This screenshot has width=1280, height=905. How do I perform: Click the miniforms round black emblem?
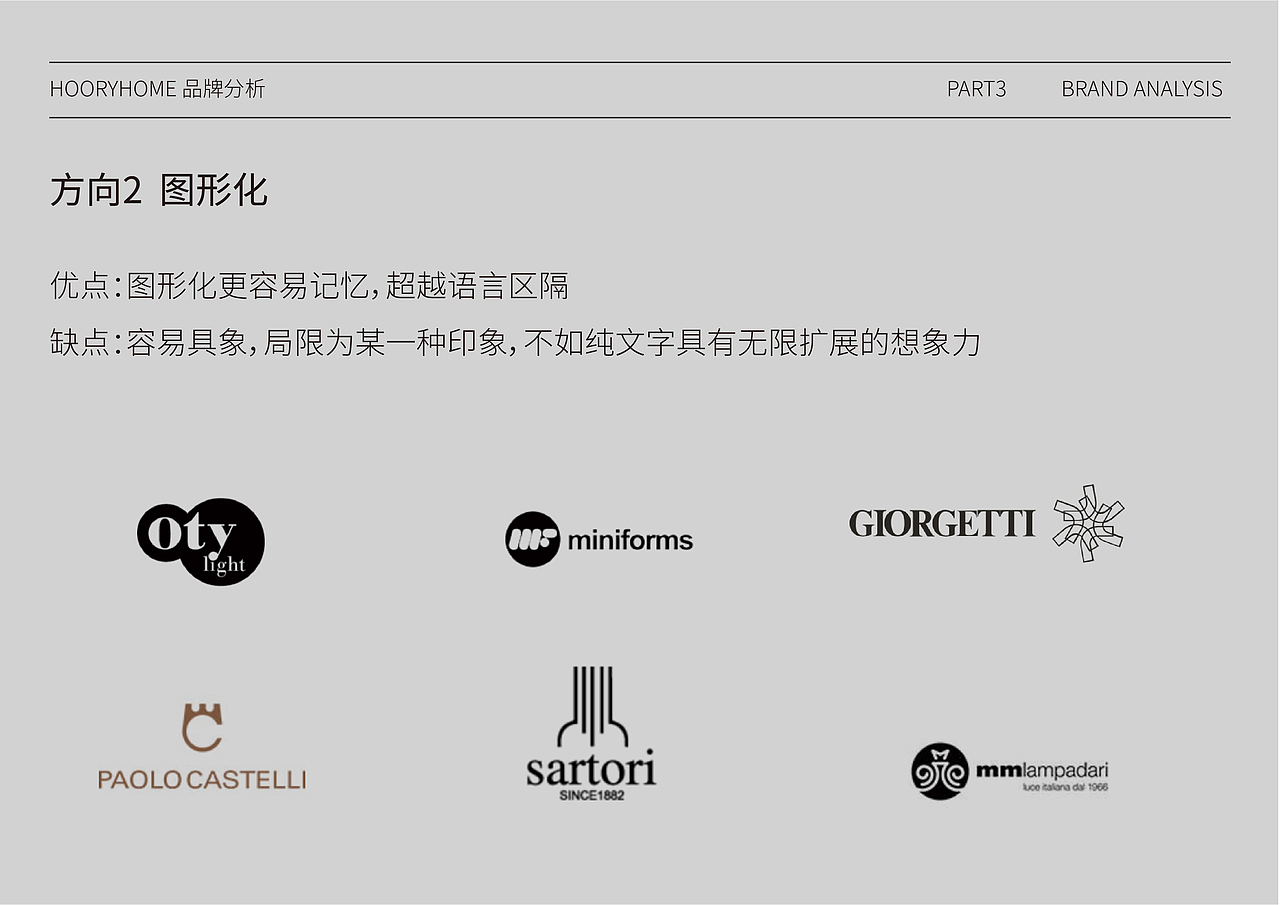[x=532, y=540]
